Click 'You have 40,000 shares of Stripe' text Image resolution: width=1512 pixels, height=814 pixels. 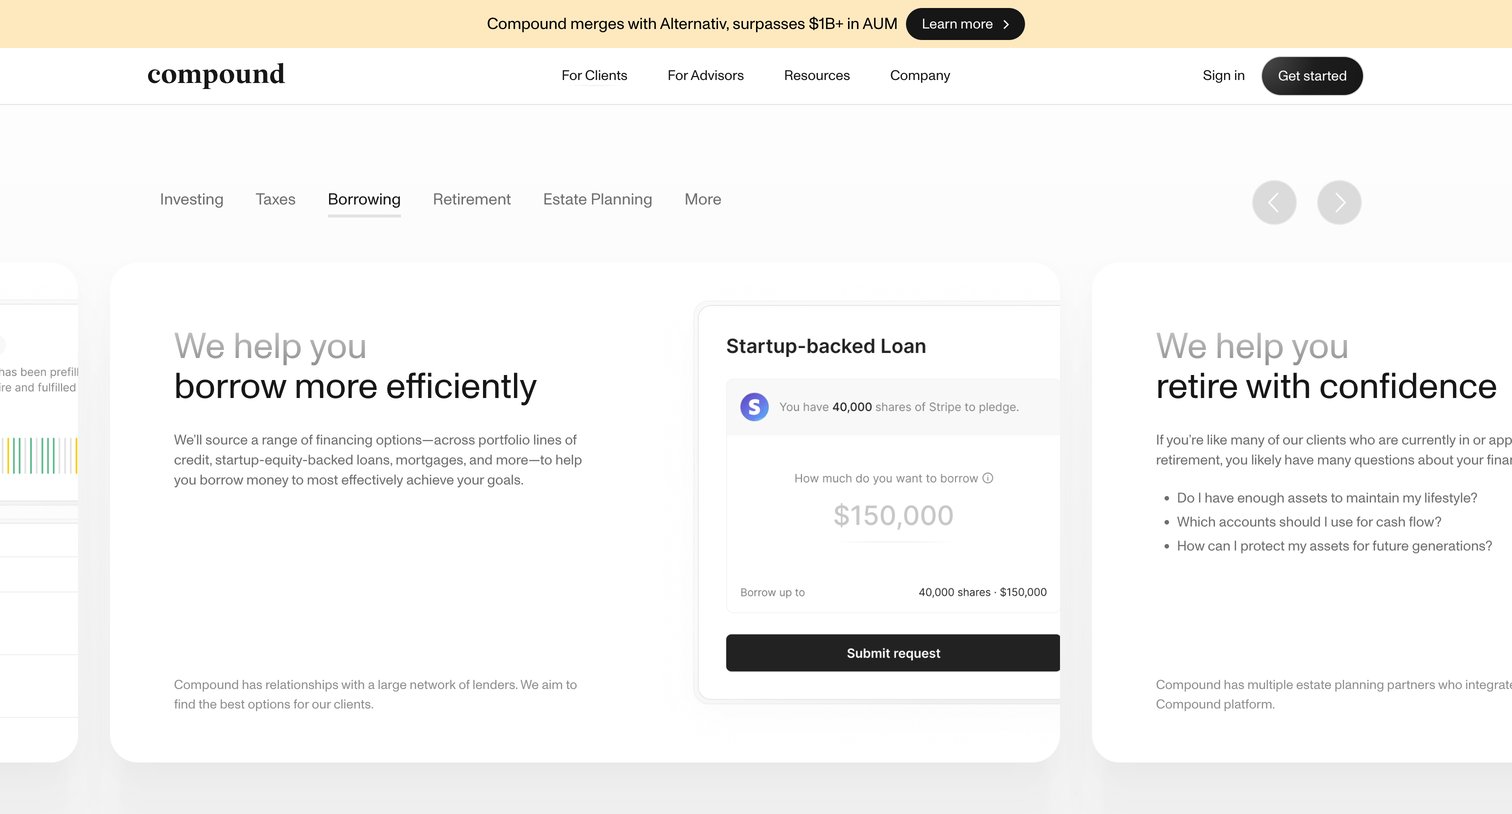click(x=899, y=407)
